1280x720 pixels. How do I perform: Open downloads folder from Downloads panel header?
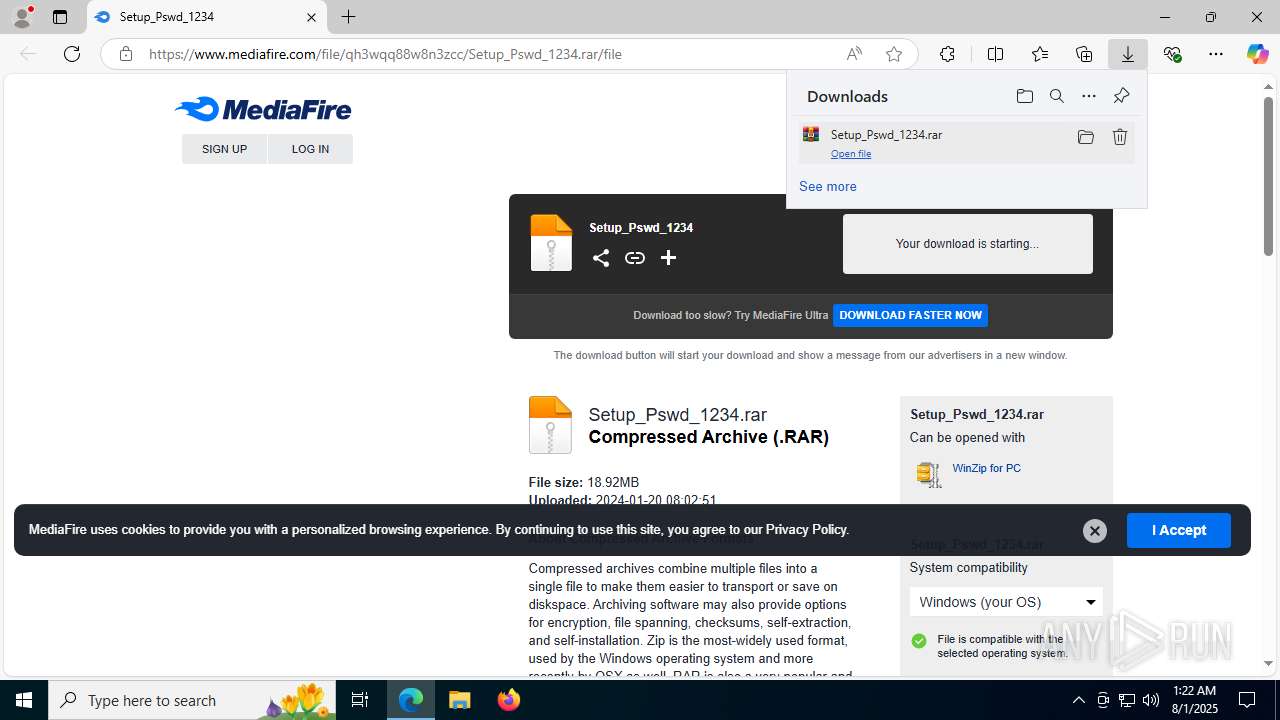click(1025, 96)
